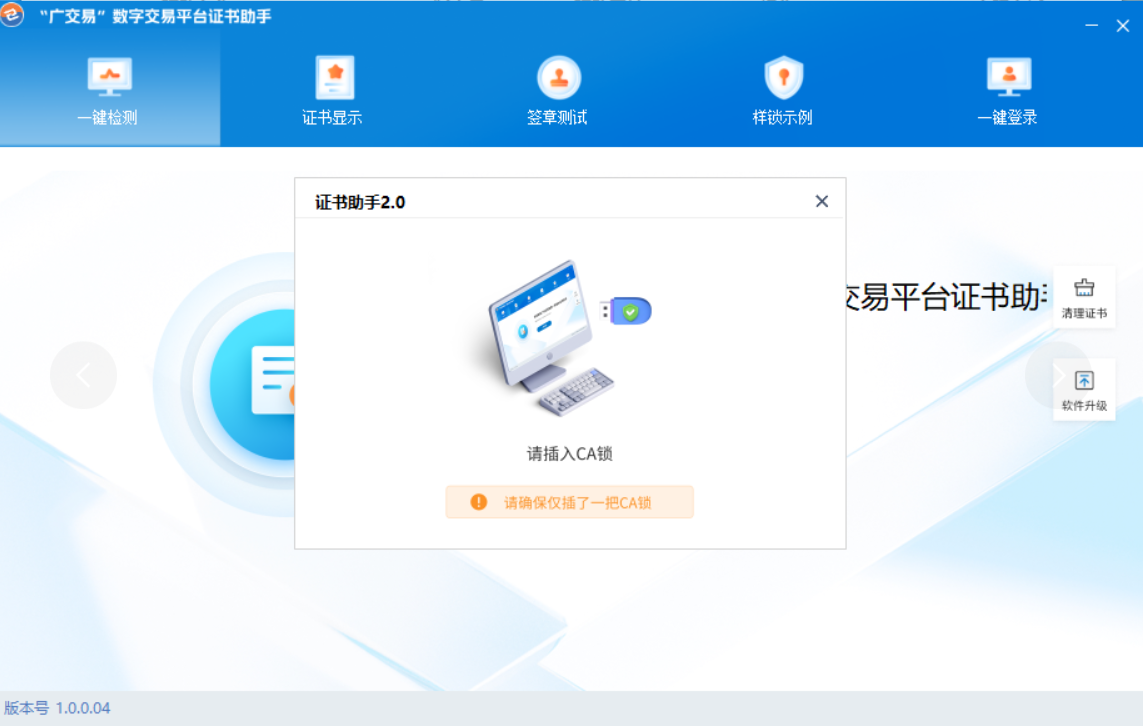The height and width of the screenshot is (726, 1143).
Task: Go to previous slide with left arrow
Action: coord(83,375)
